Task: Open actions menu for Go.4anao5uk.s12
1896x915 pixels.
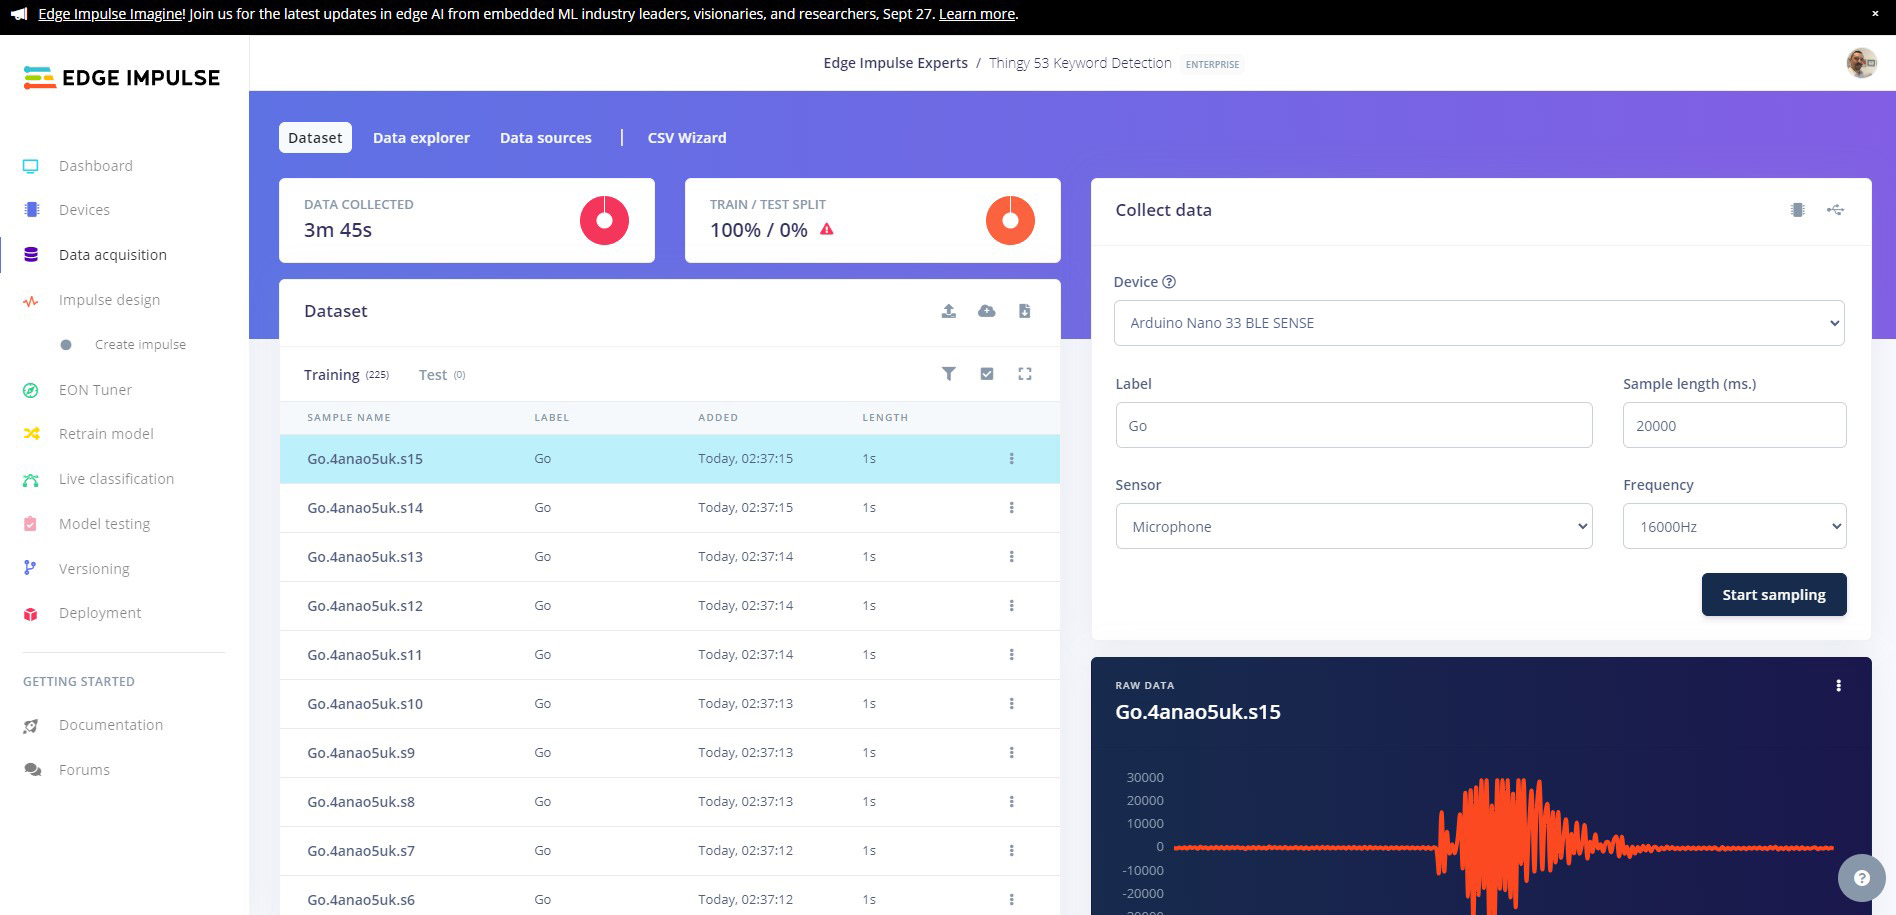Action: [1012, 606]
